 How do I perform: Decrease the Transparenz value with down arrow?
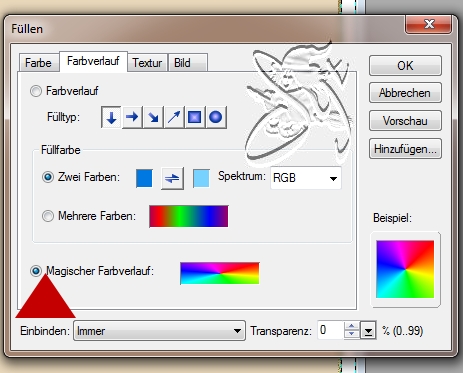pos(352,335)
